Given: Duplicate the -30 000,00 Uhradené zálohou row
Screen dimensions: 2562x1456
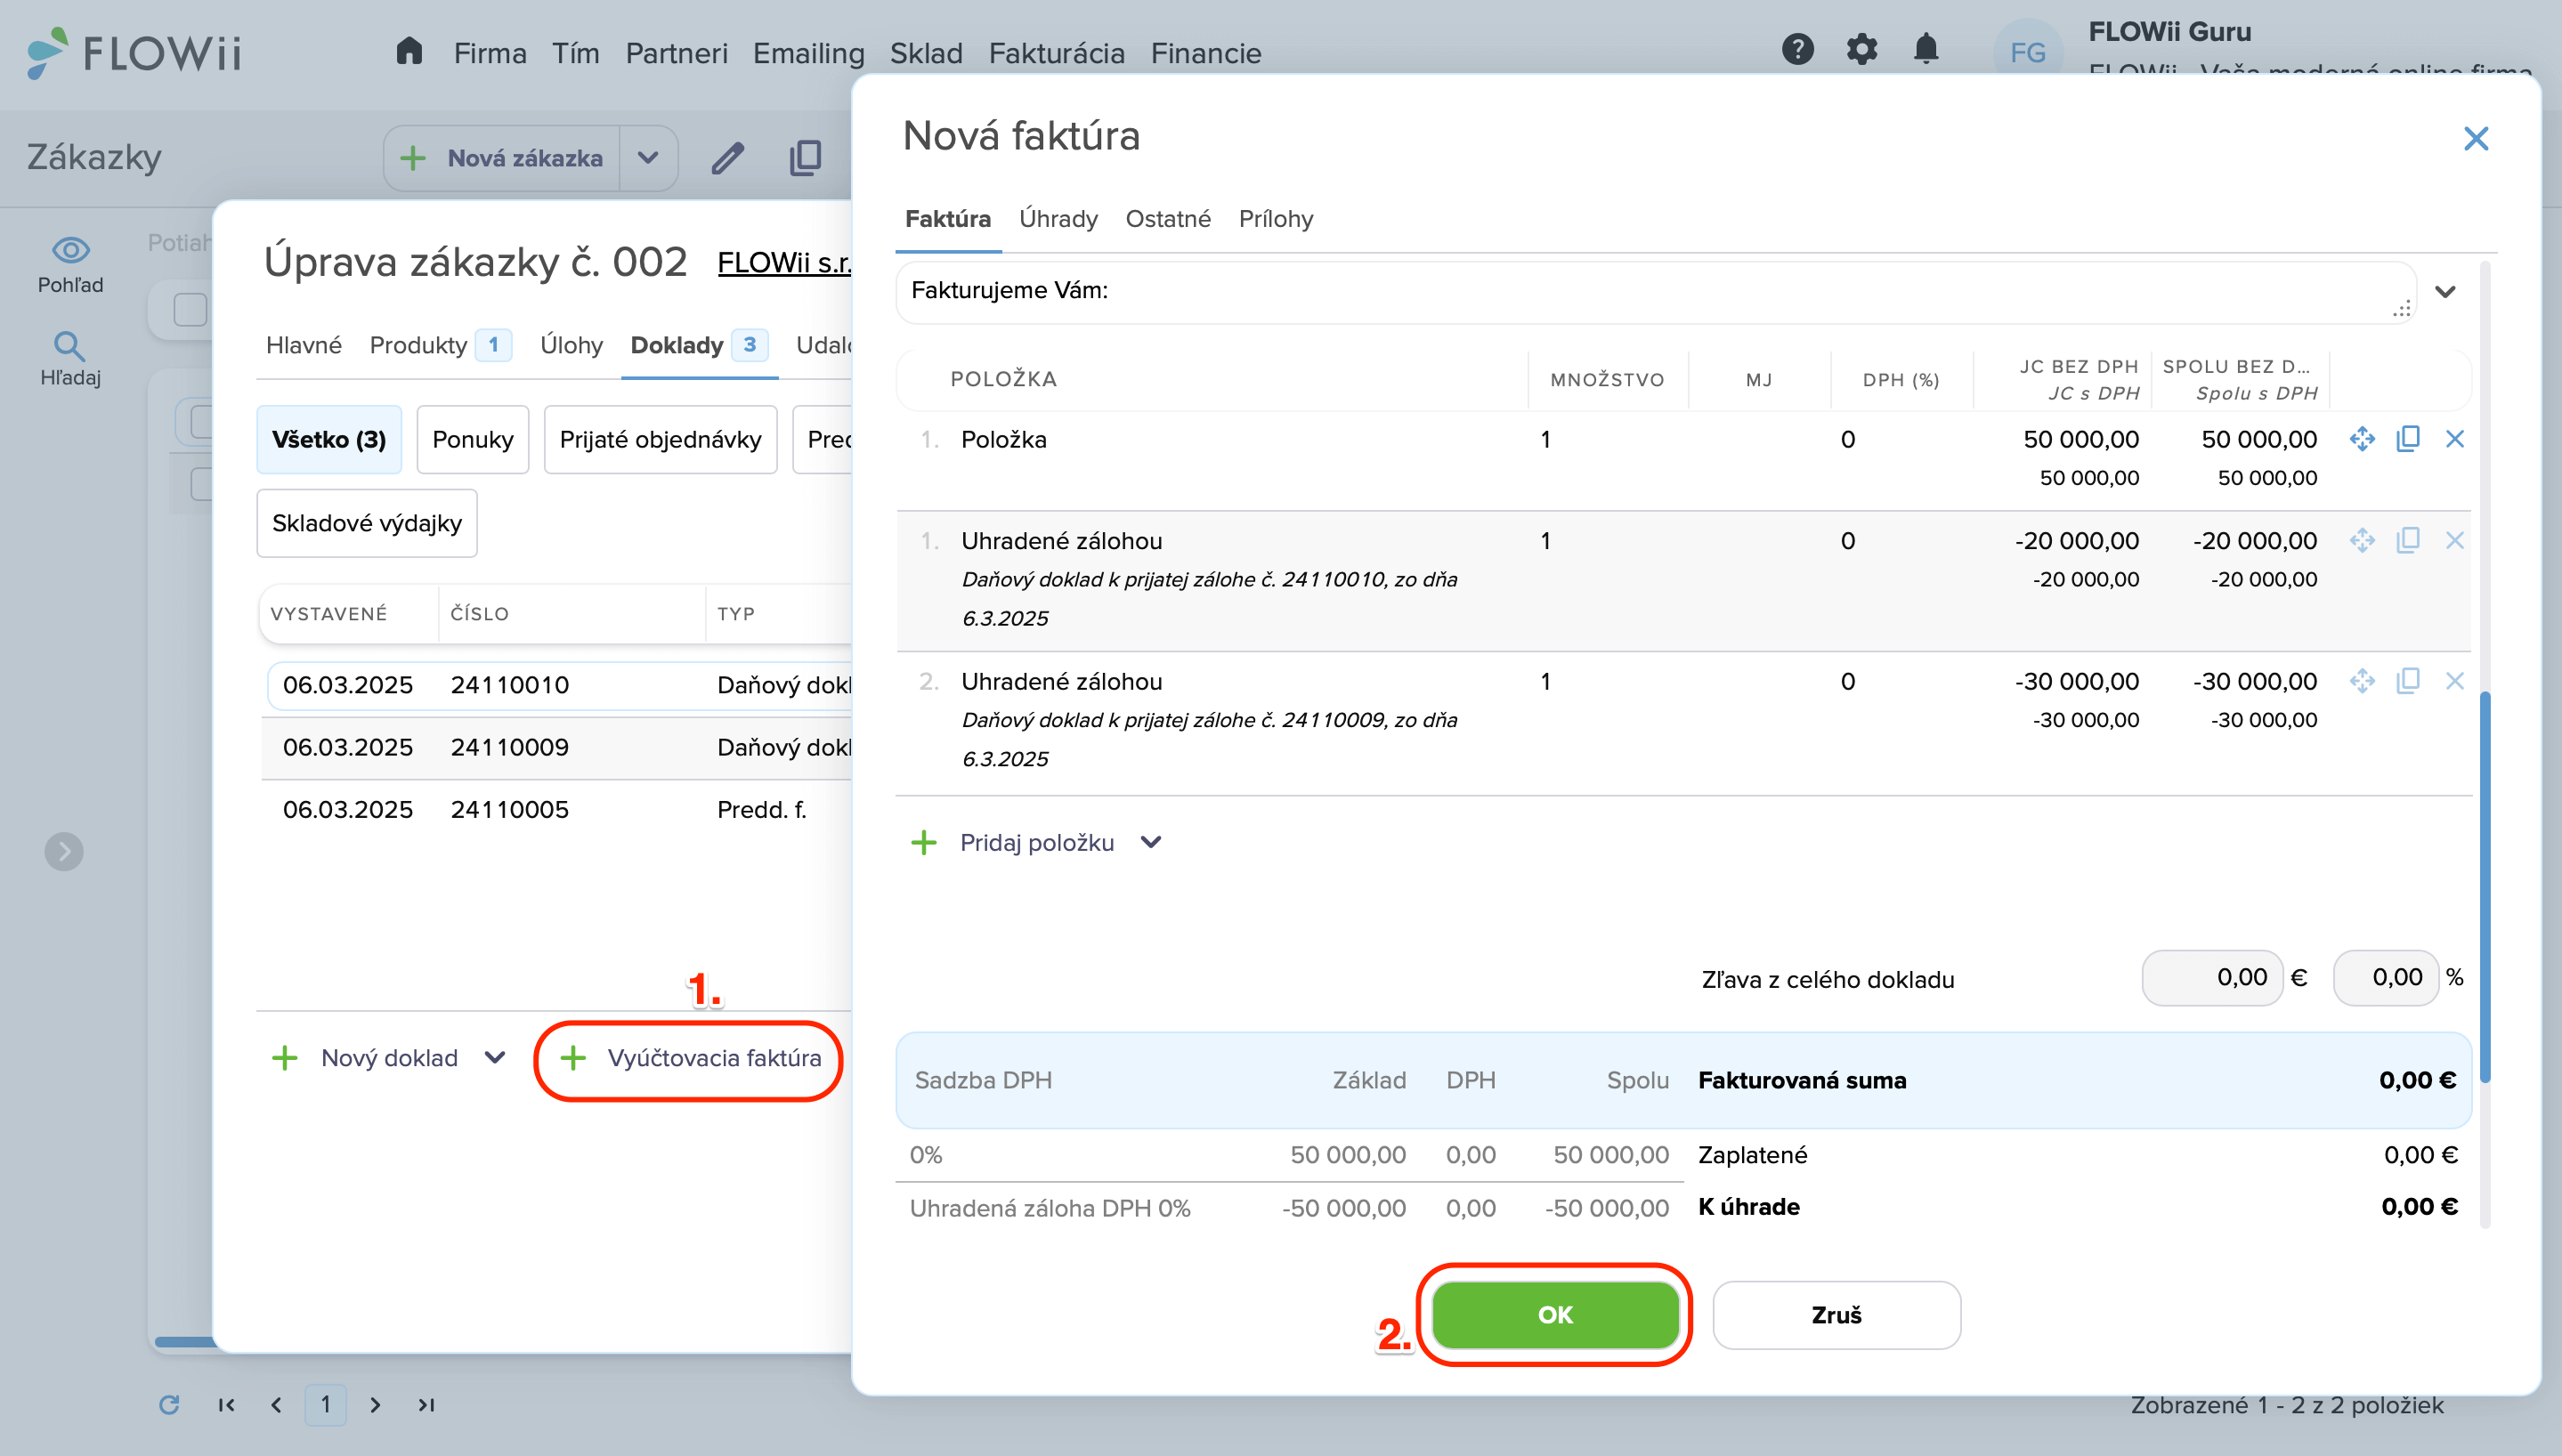Looking at the screenshot, I should (2408, 681).
